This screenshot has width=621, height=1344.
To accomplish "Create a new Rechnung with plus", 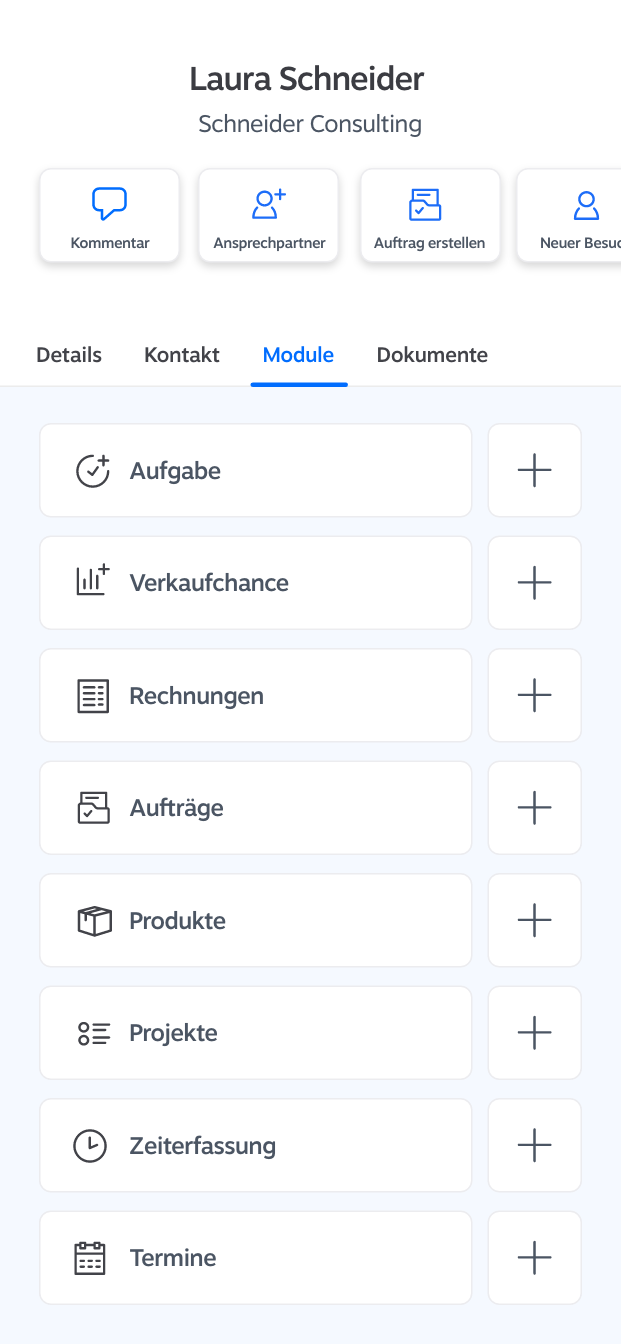I will (534, 695).
